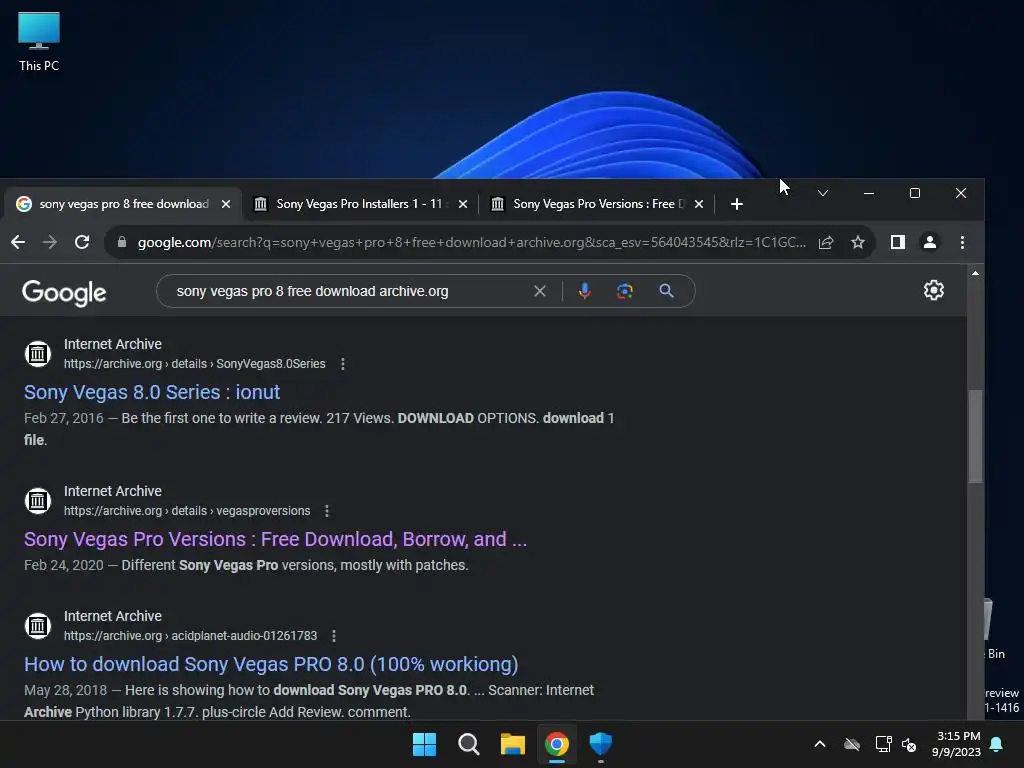Screen dimensions: 1024x768
Task: Open the This PC desktop icon
Action: pyautogui.click(x=39, y=42)
